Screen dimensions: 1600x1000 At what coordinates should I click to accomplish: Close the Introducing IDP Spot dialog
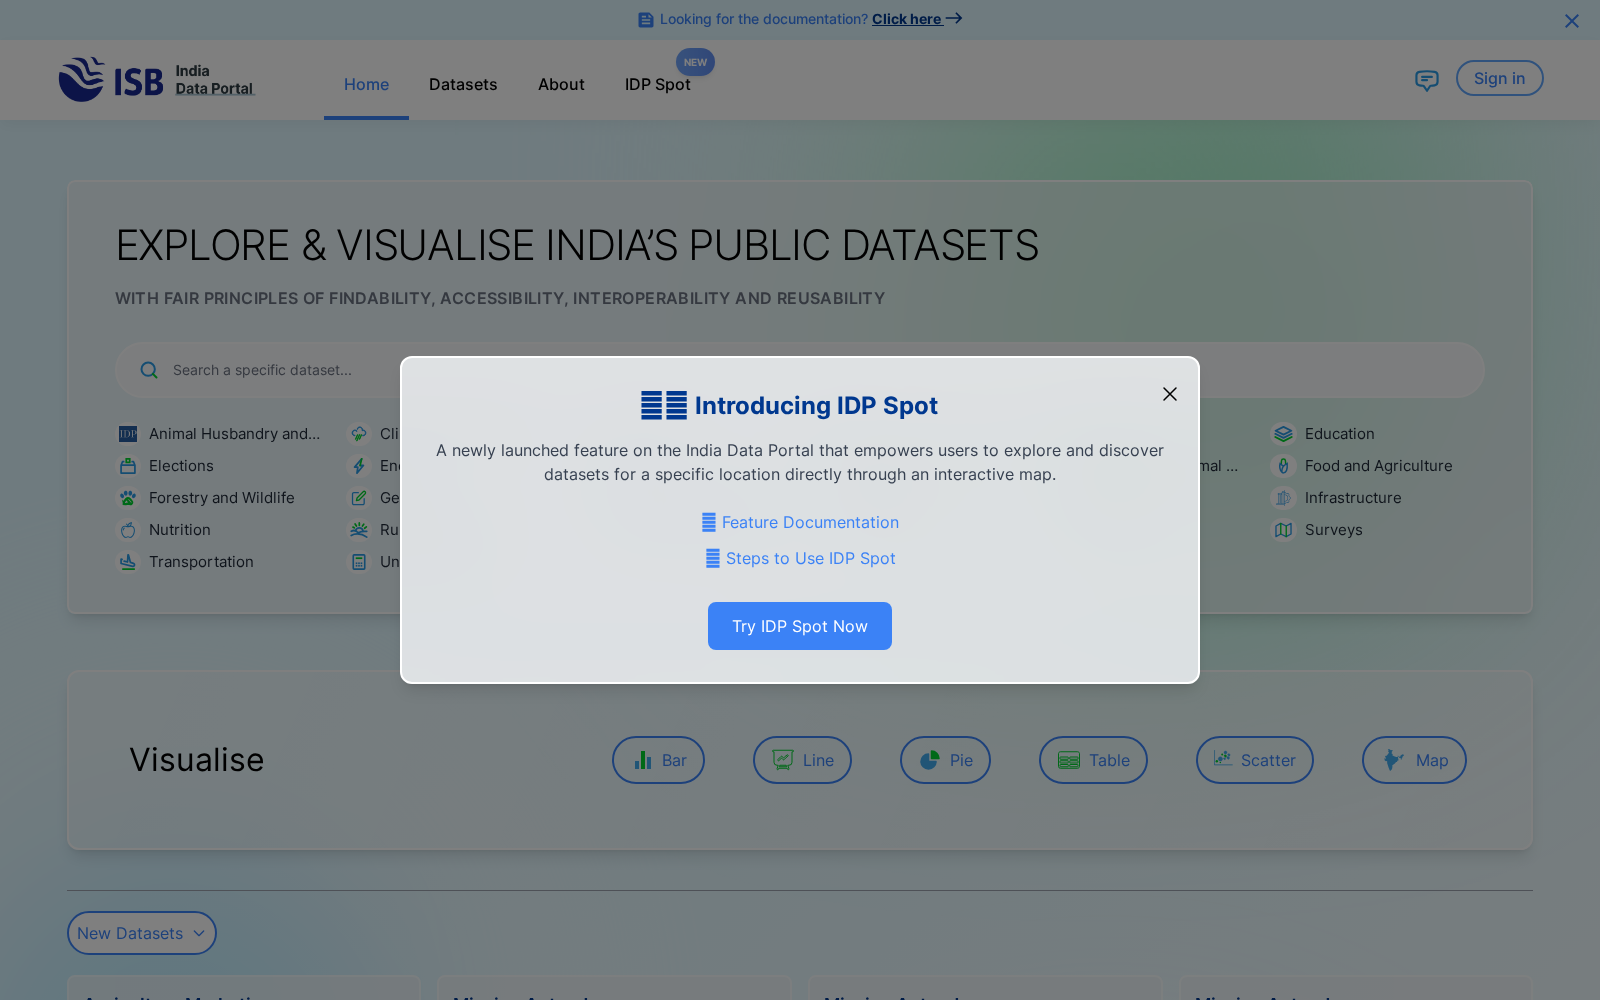[x=1170, y=394]
